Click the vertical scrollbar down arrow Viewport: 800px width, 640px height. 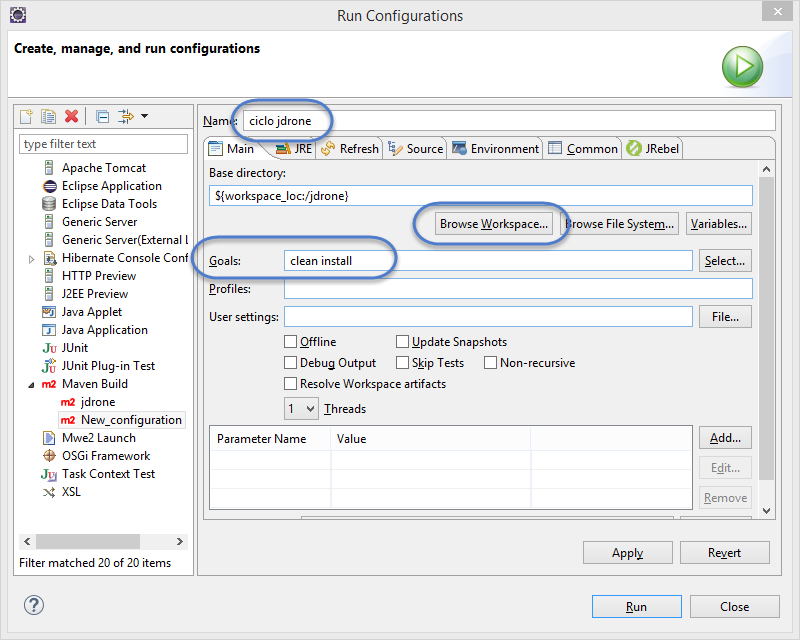point(766,511)
